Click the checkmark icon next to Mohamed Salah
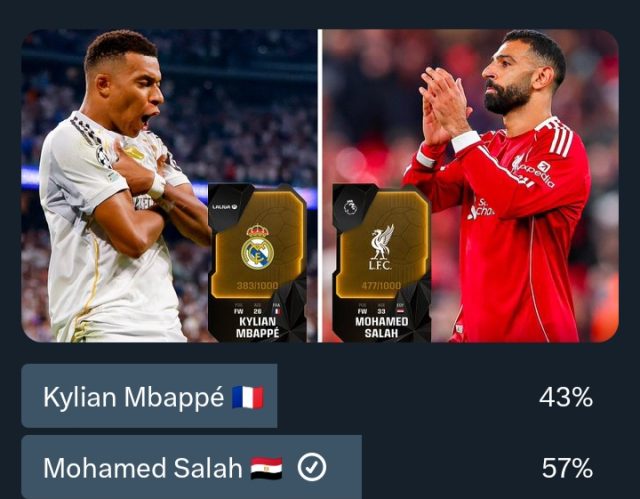The width and height of the screenshot is (640, 499). point(312,468)
